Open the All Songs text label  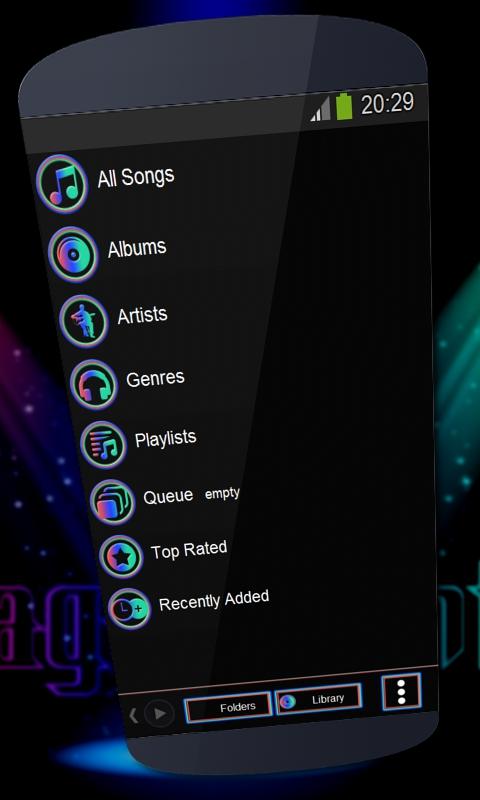pos(136,177)
